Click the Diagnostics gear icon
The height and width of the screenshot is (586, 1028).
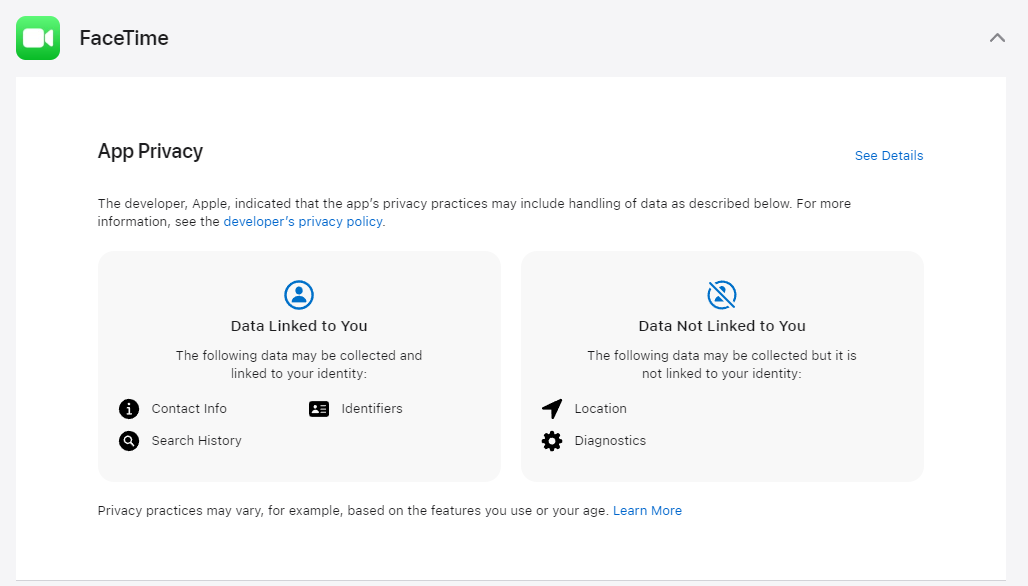click(552, 441)
